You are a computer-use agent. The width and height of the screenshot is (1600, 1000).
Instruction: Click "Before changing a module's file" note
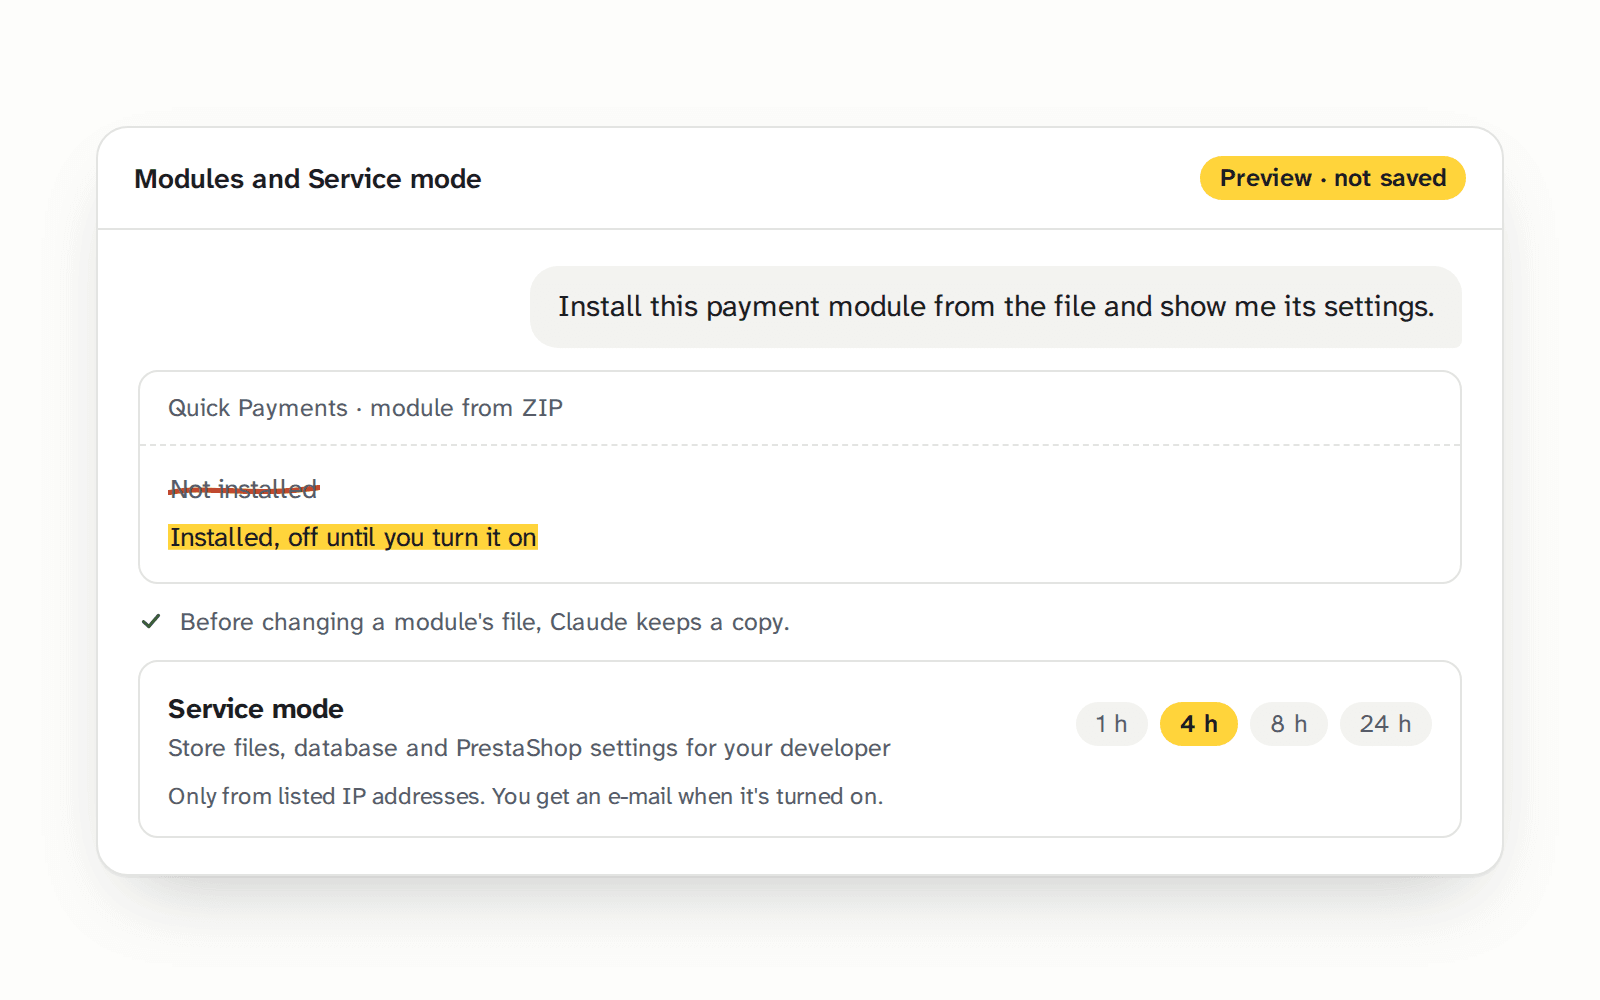pyautogui.click(x=485, y=622)
